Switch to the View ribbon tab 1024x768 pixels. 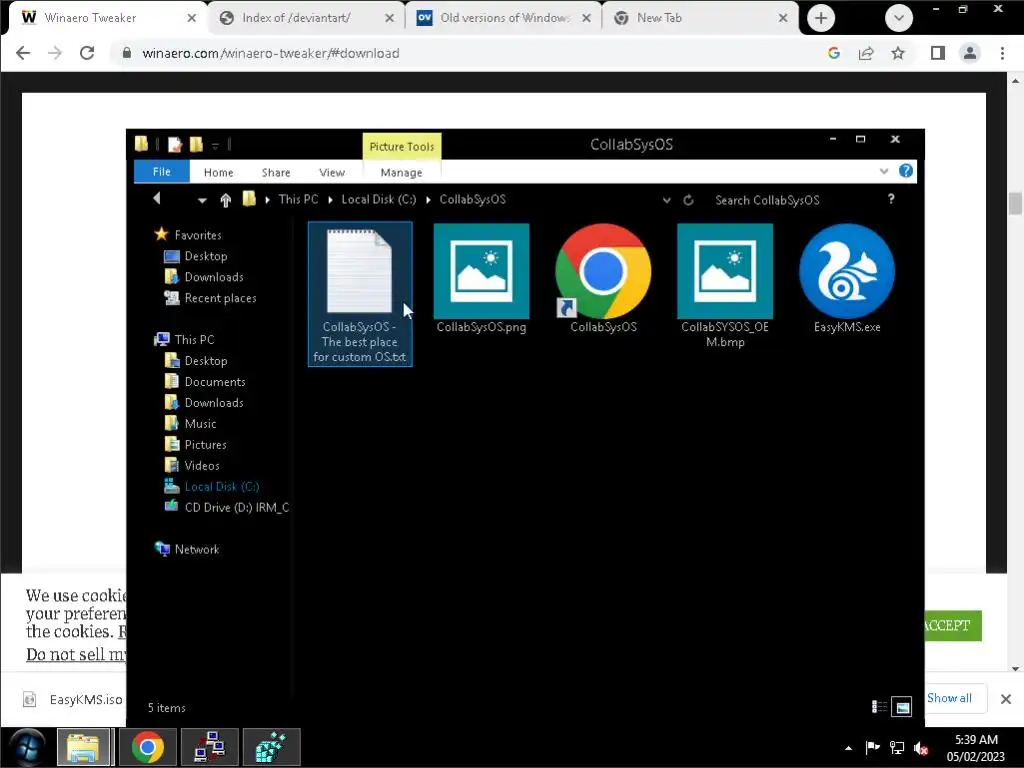point(332,172)
